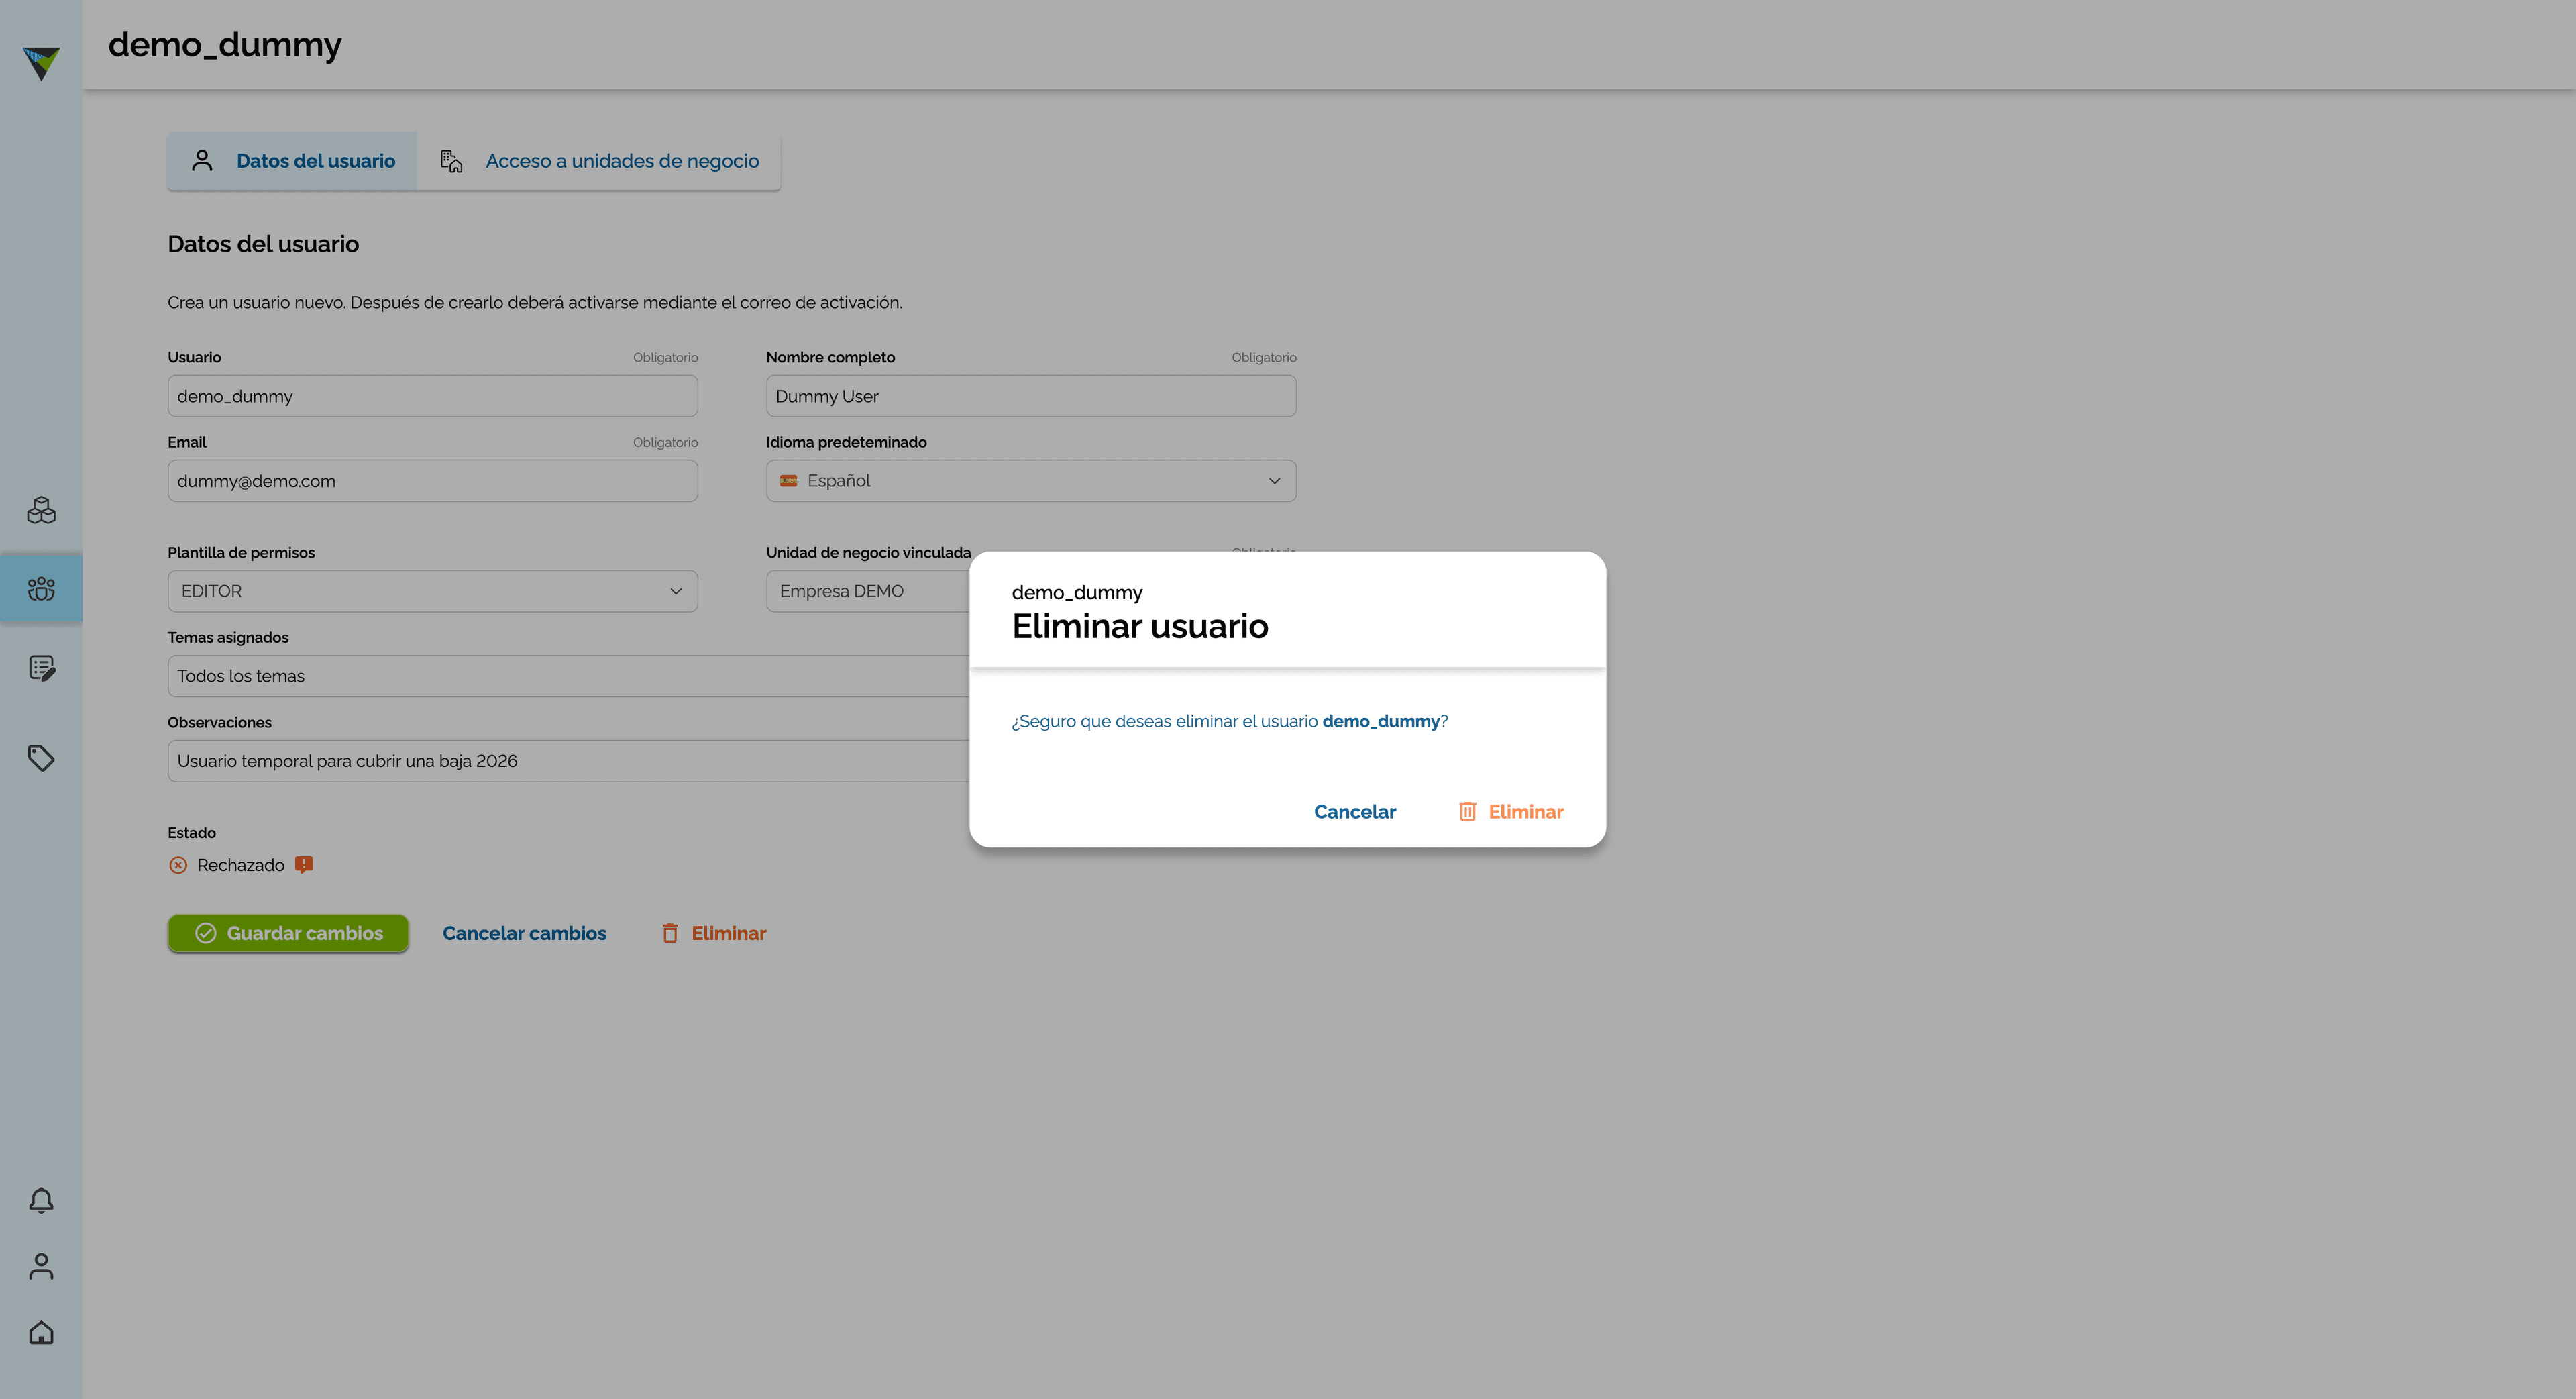Screen dimensions: 2576x1399
Task: Click the app logo in the sidebar
Action: [41, 63]
